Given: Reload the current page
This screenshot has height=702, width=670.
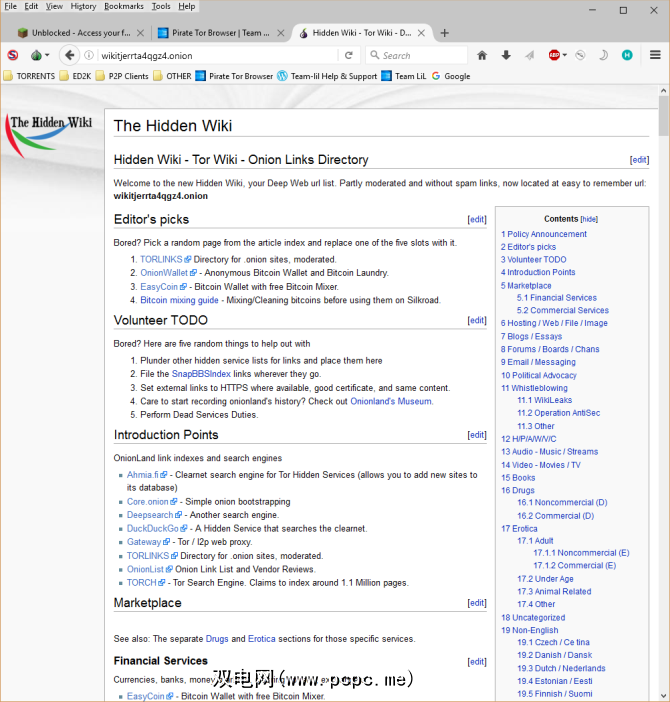Looking at the screenshot, I should (x=349, y=56).
